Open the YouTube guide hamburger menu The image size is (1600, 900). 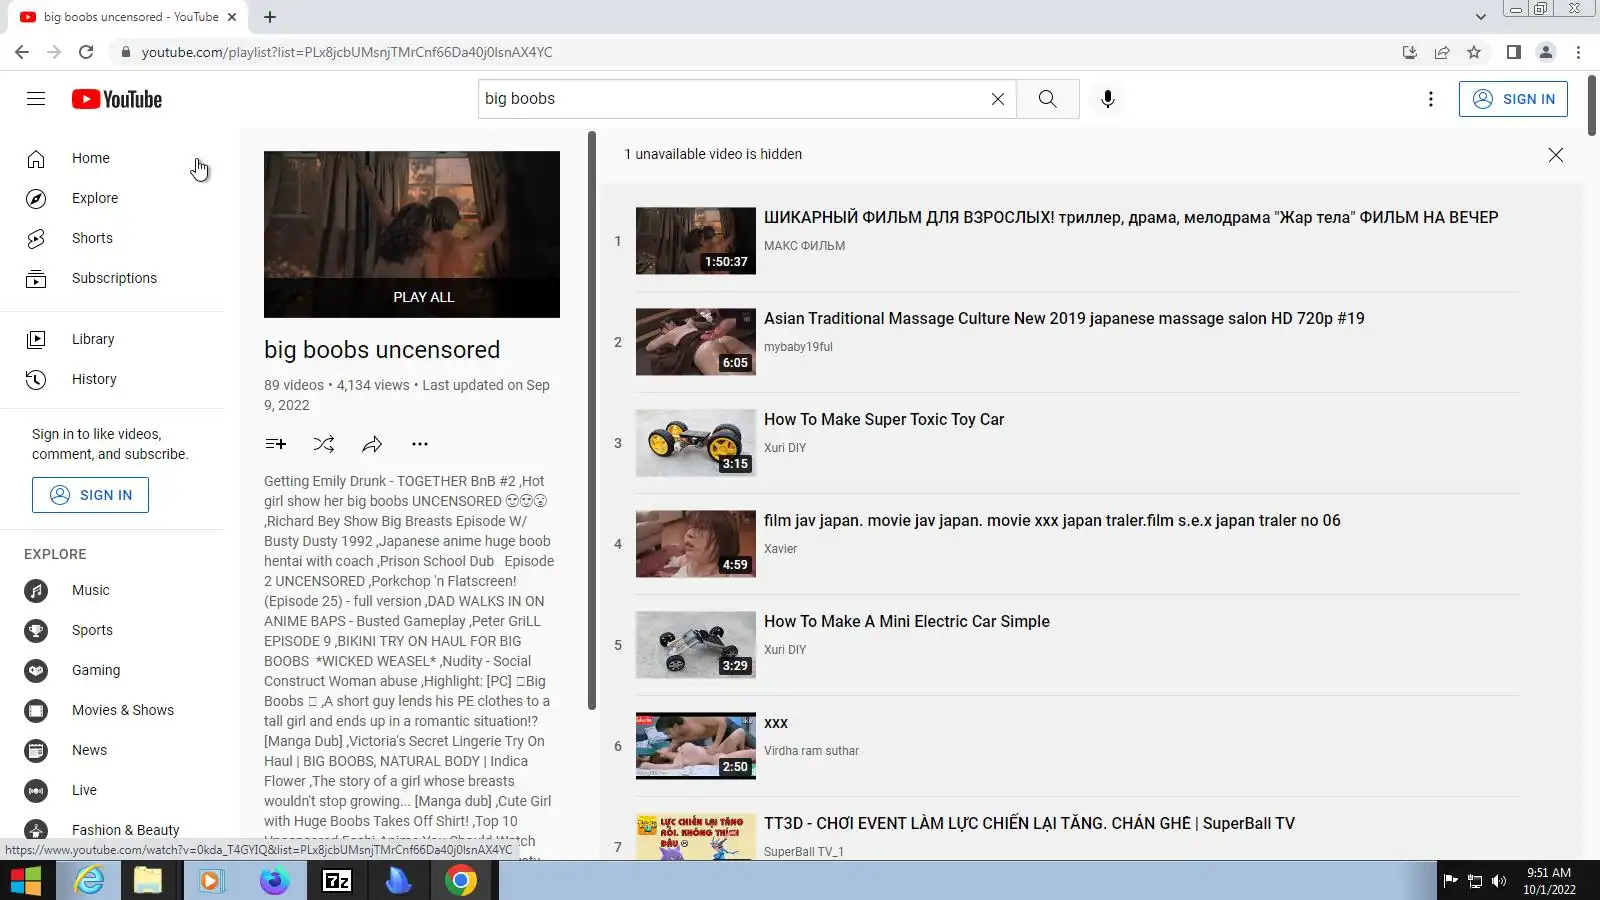pyautogui.click(x=36, y=99)
